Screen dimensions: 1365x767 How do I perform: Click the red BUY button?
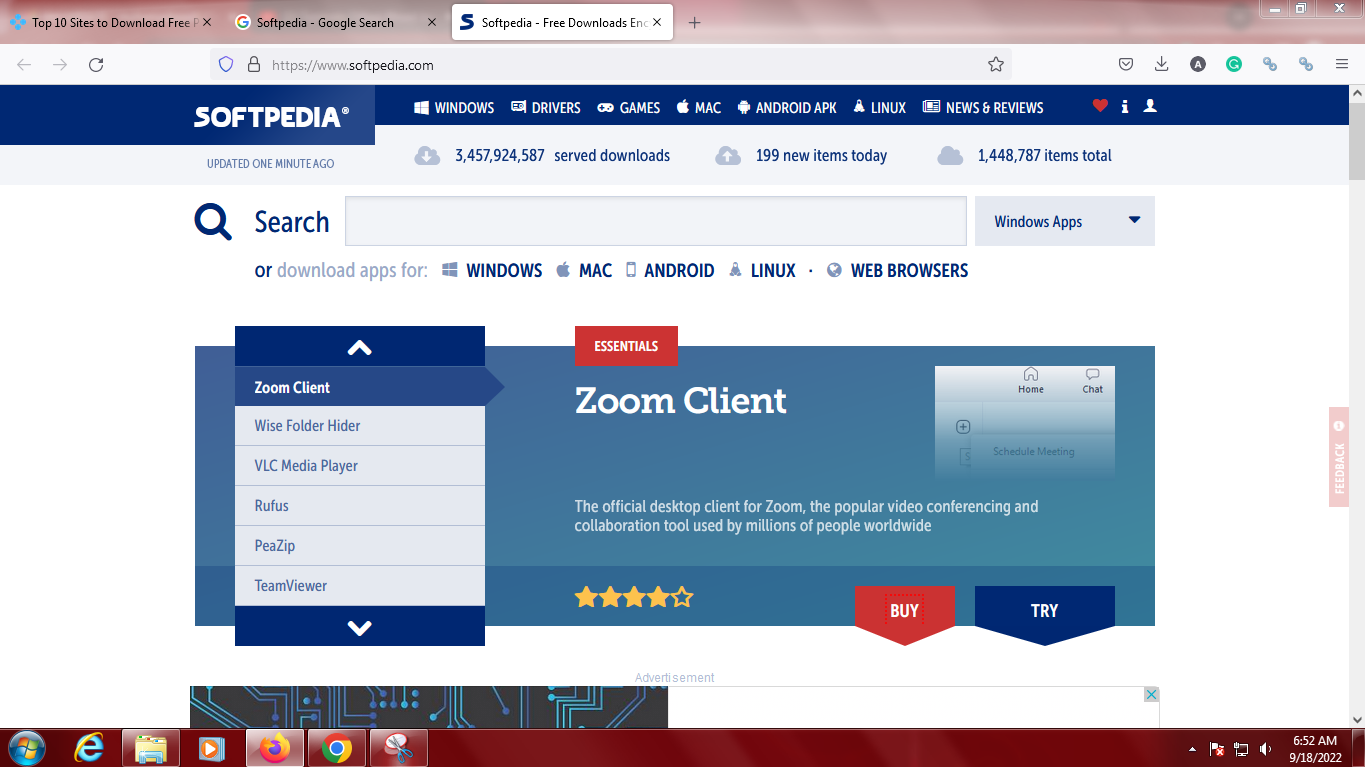[905, 611]
